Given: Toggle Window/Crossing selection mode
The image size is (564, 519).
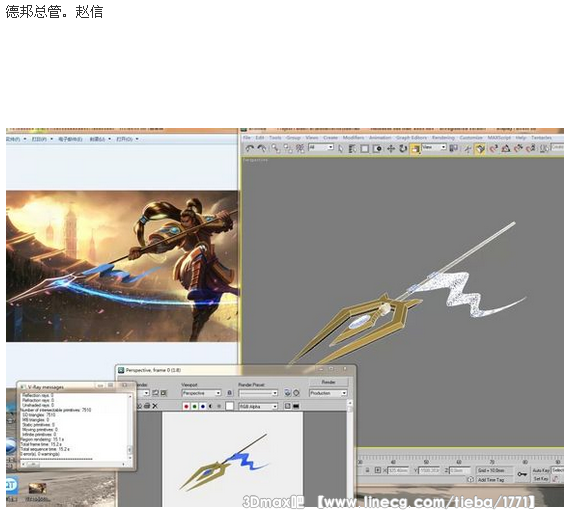Looking at the screenshot, I should point(377,149).
